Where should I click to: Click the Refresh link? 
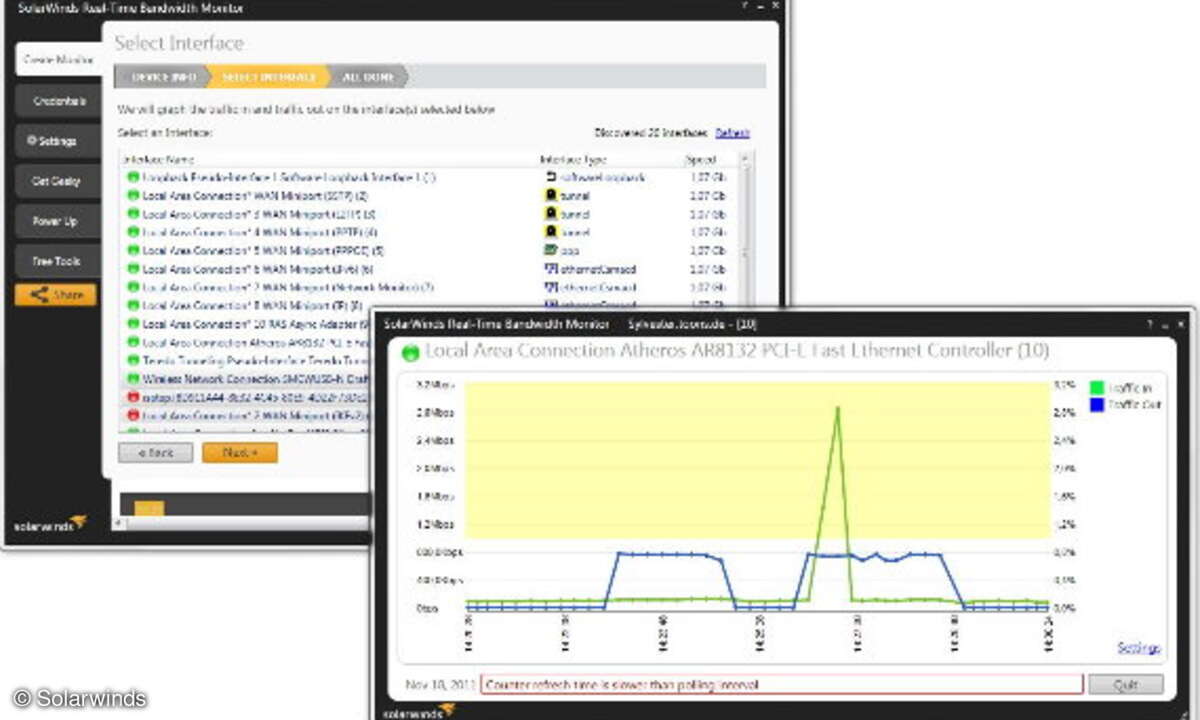point(732,133)
